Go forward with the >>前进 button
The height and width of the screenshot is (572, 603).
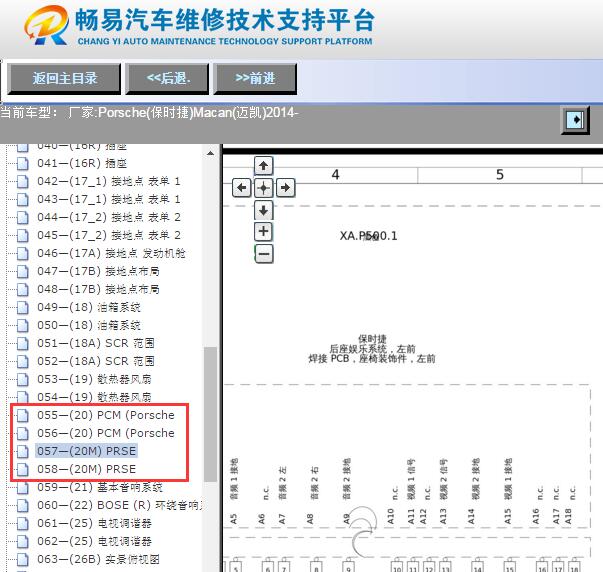click(x=255, y=78)
